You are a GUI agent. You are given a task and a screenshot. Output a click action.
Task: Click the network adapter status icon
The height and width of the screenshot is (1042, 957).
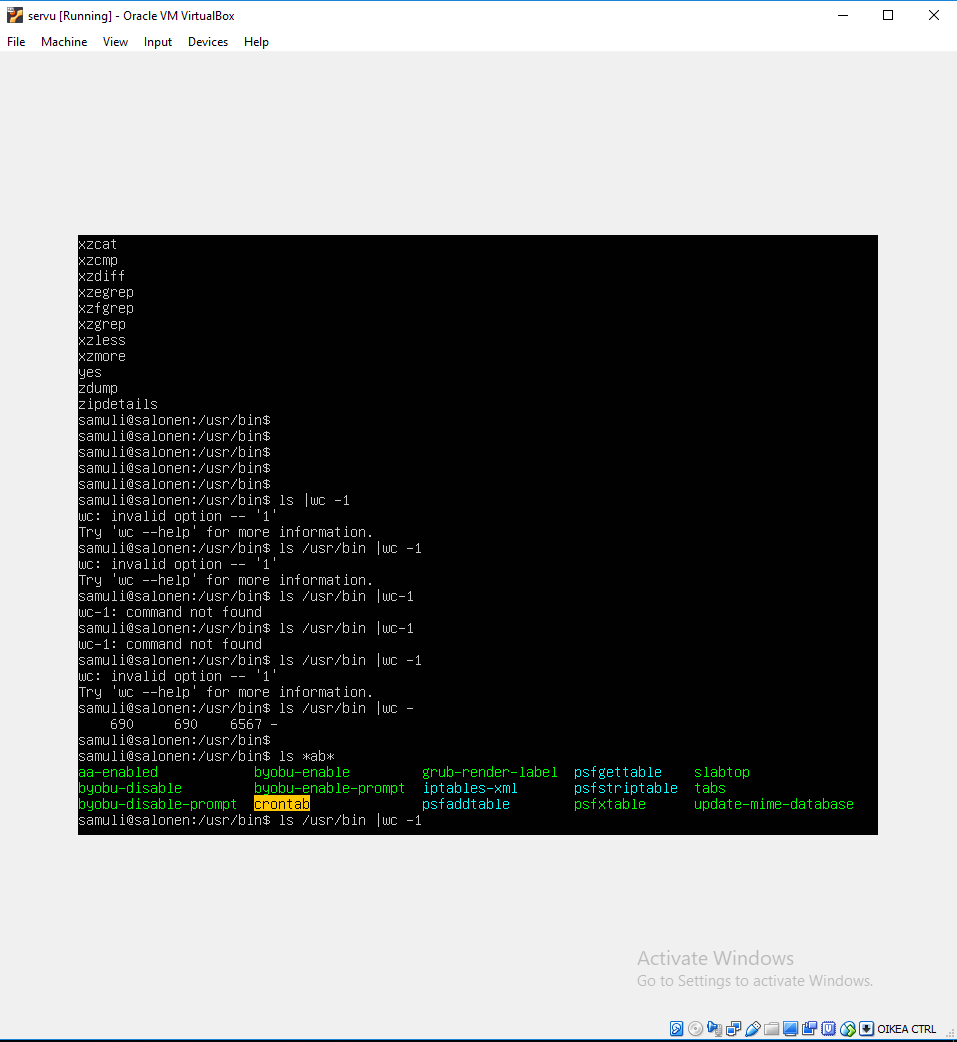pyautogui.click(x=734, y=1028)
